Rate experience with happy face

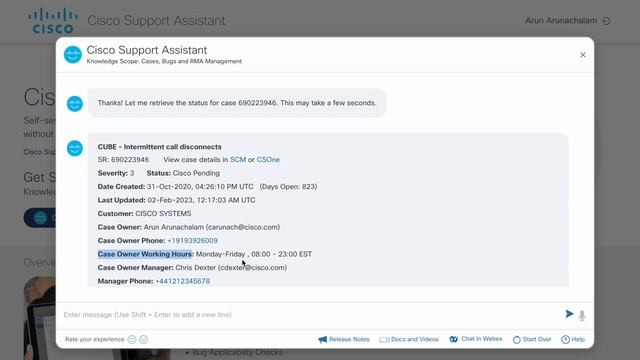tap(132, 340)
